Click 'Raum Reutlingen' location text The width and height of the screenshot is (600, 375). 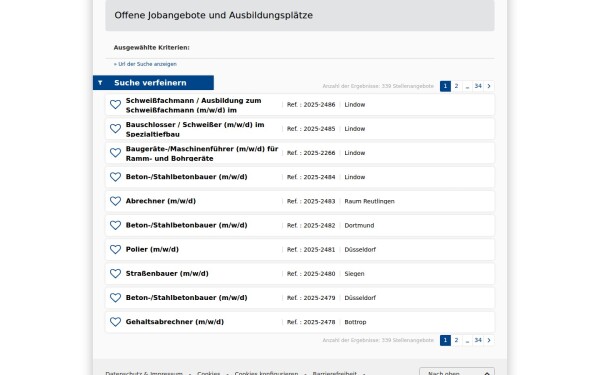coord(369,201)
